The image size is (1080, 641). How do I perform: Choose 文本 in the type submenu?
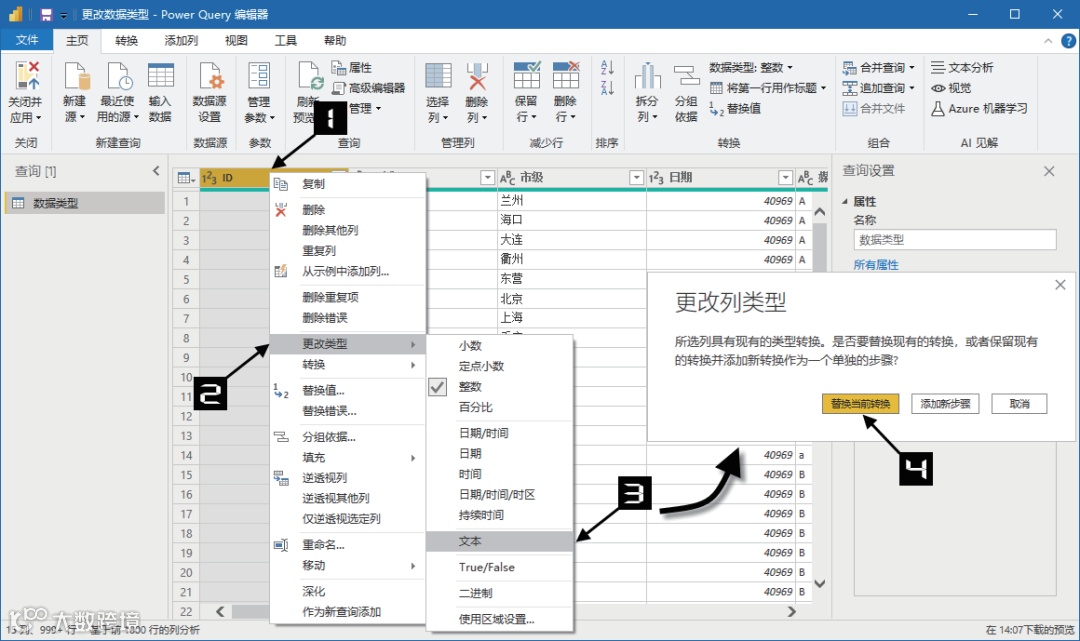[500, 541]
